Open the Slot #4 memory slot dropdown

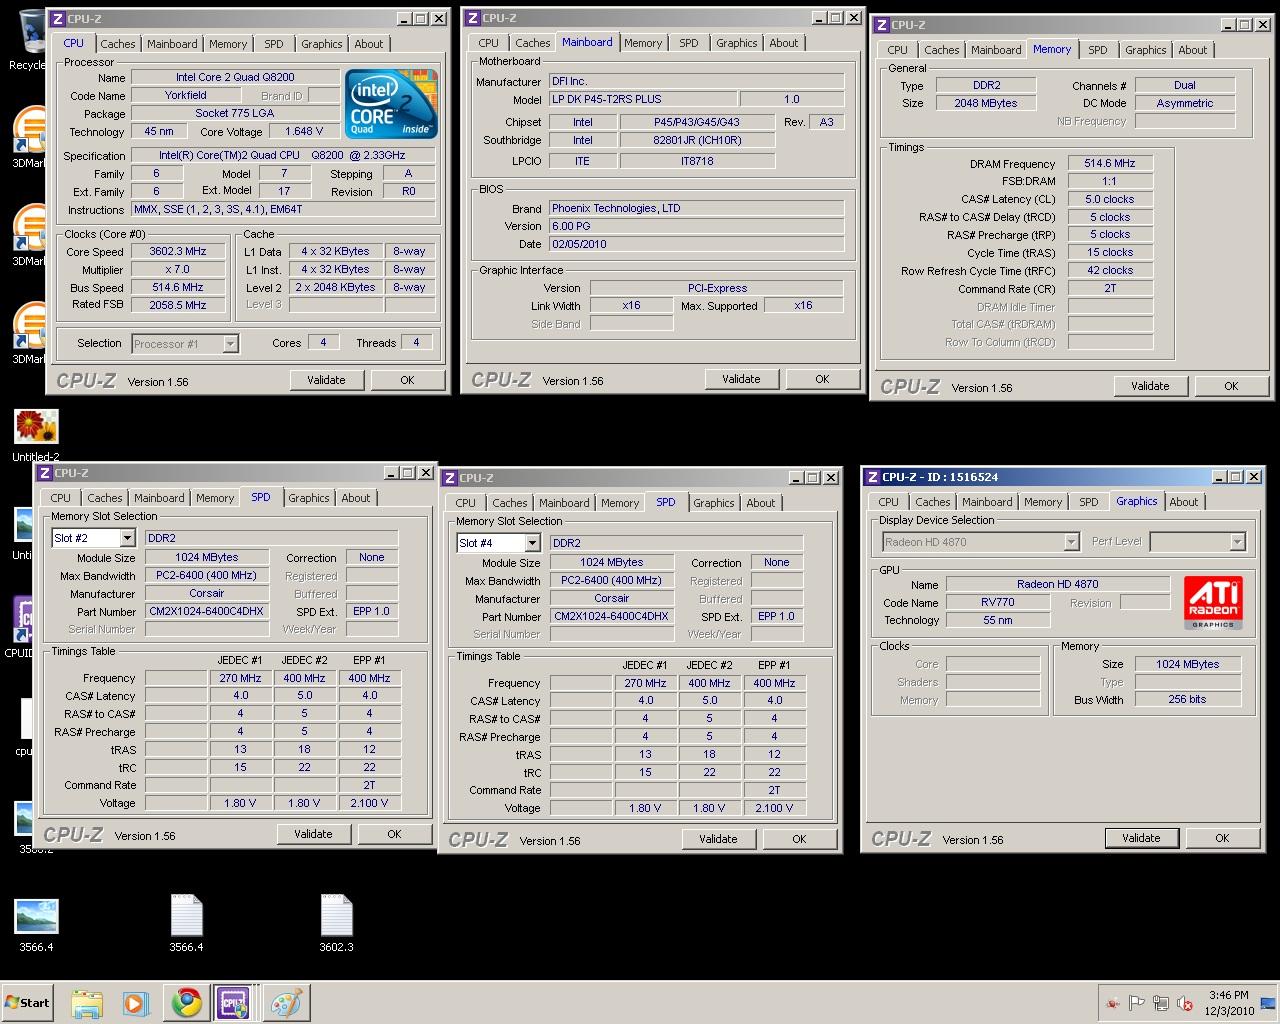pos(531,543)
